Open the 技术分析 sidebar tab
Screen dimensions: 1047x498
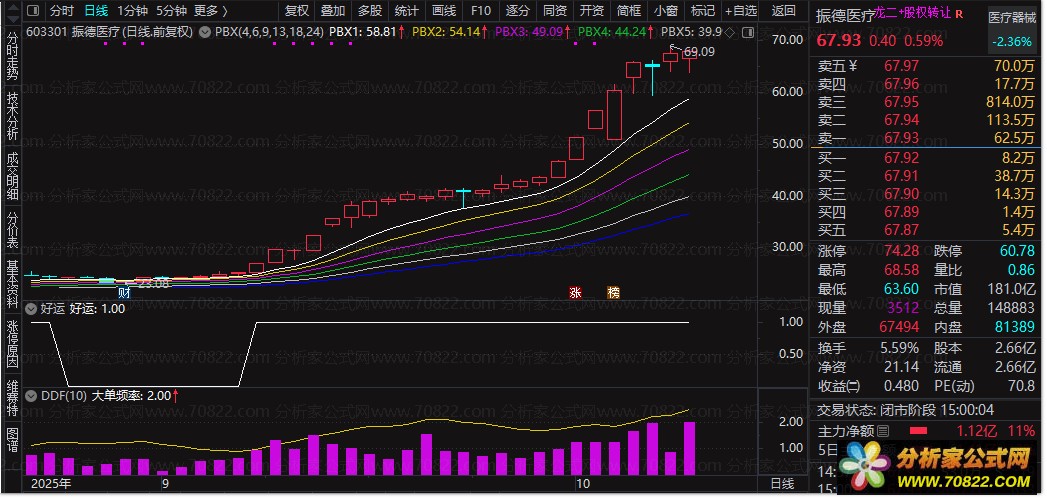[12, 115]
